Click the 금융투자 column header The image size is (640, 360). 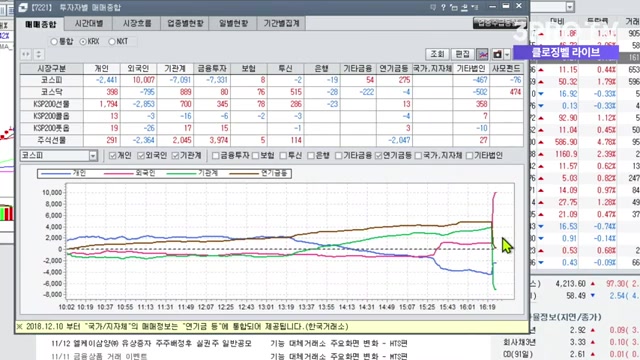[x=212, y=69]
